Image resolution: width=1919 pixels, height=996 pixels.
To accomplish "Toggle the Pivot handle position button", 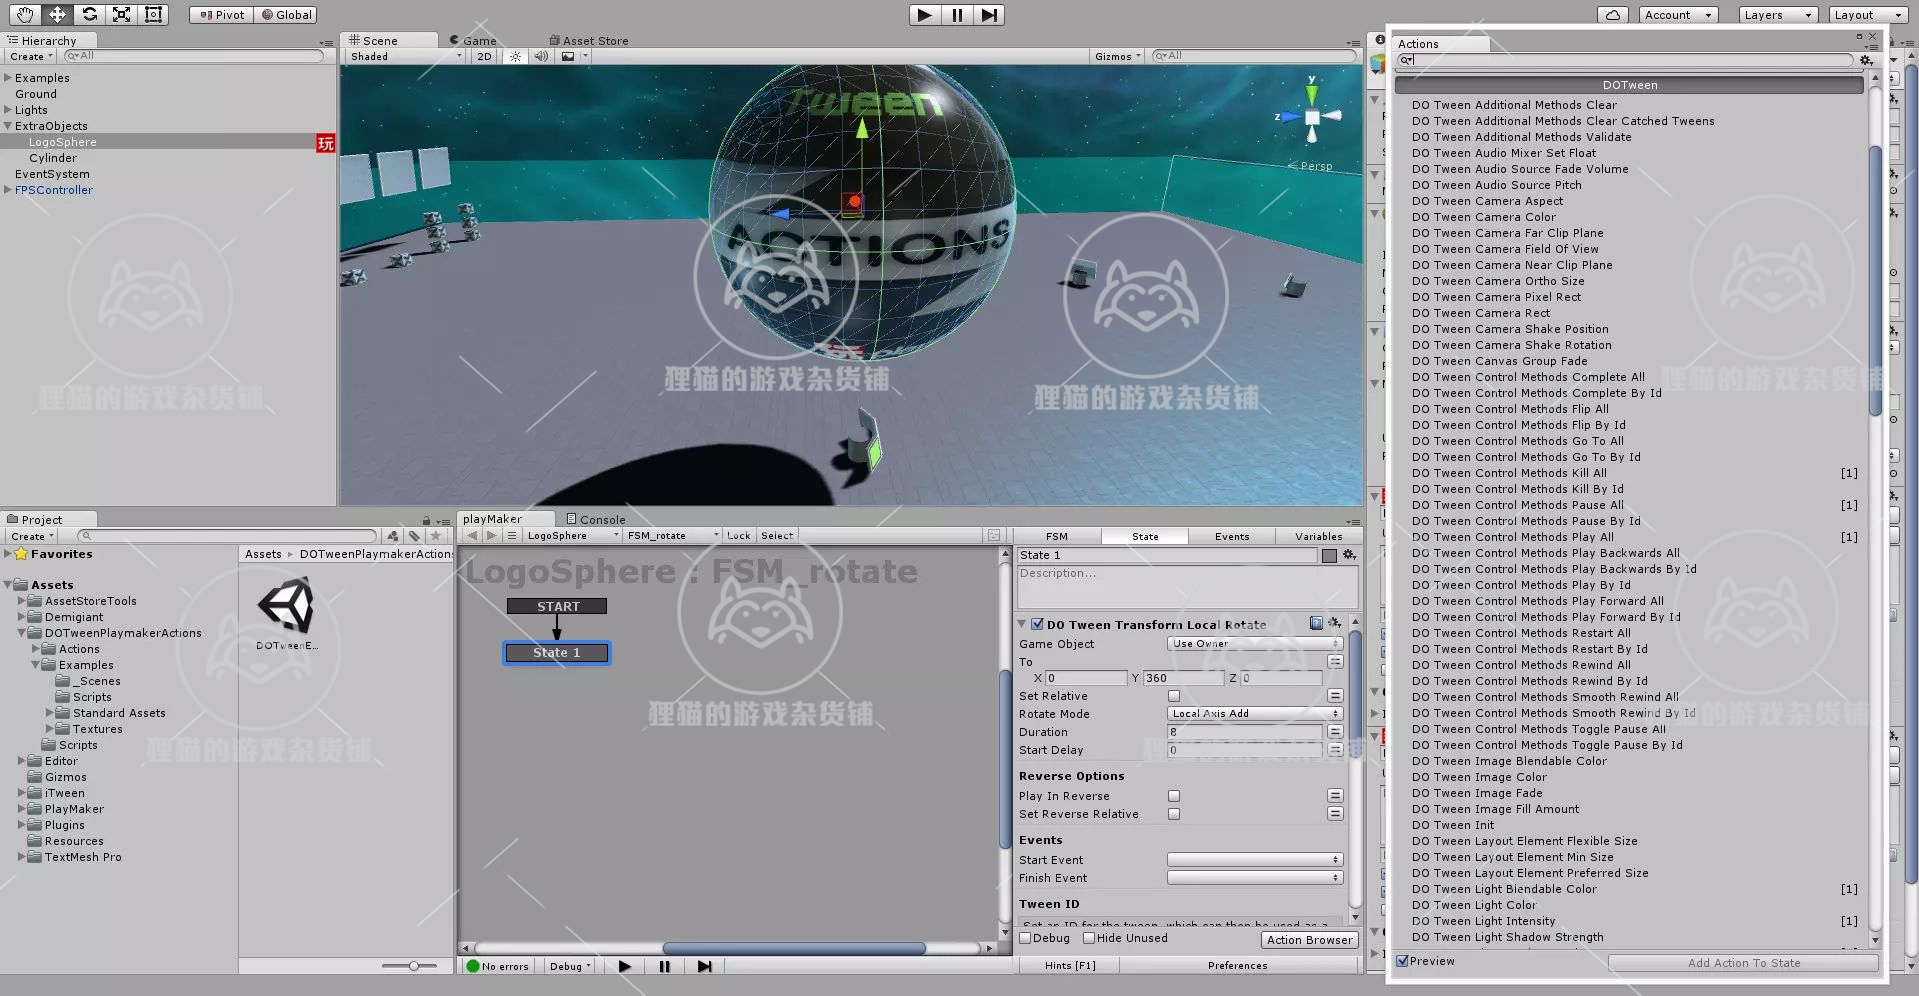I will click(x=222, y=15).
